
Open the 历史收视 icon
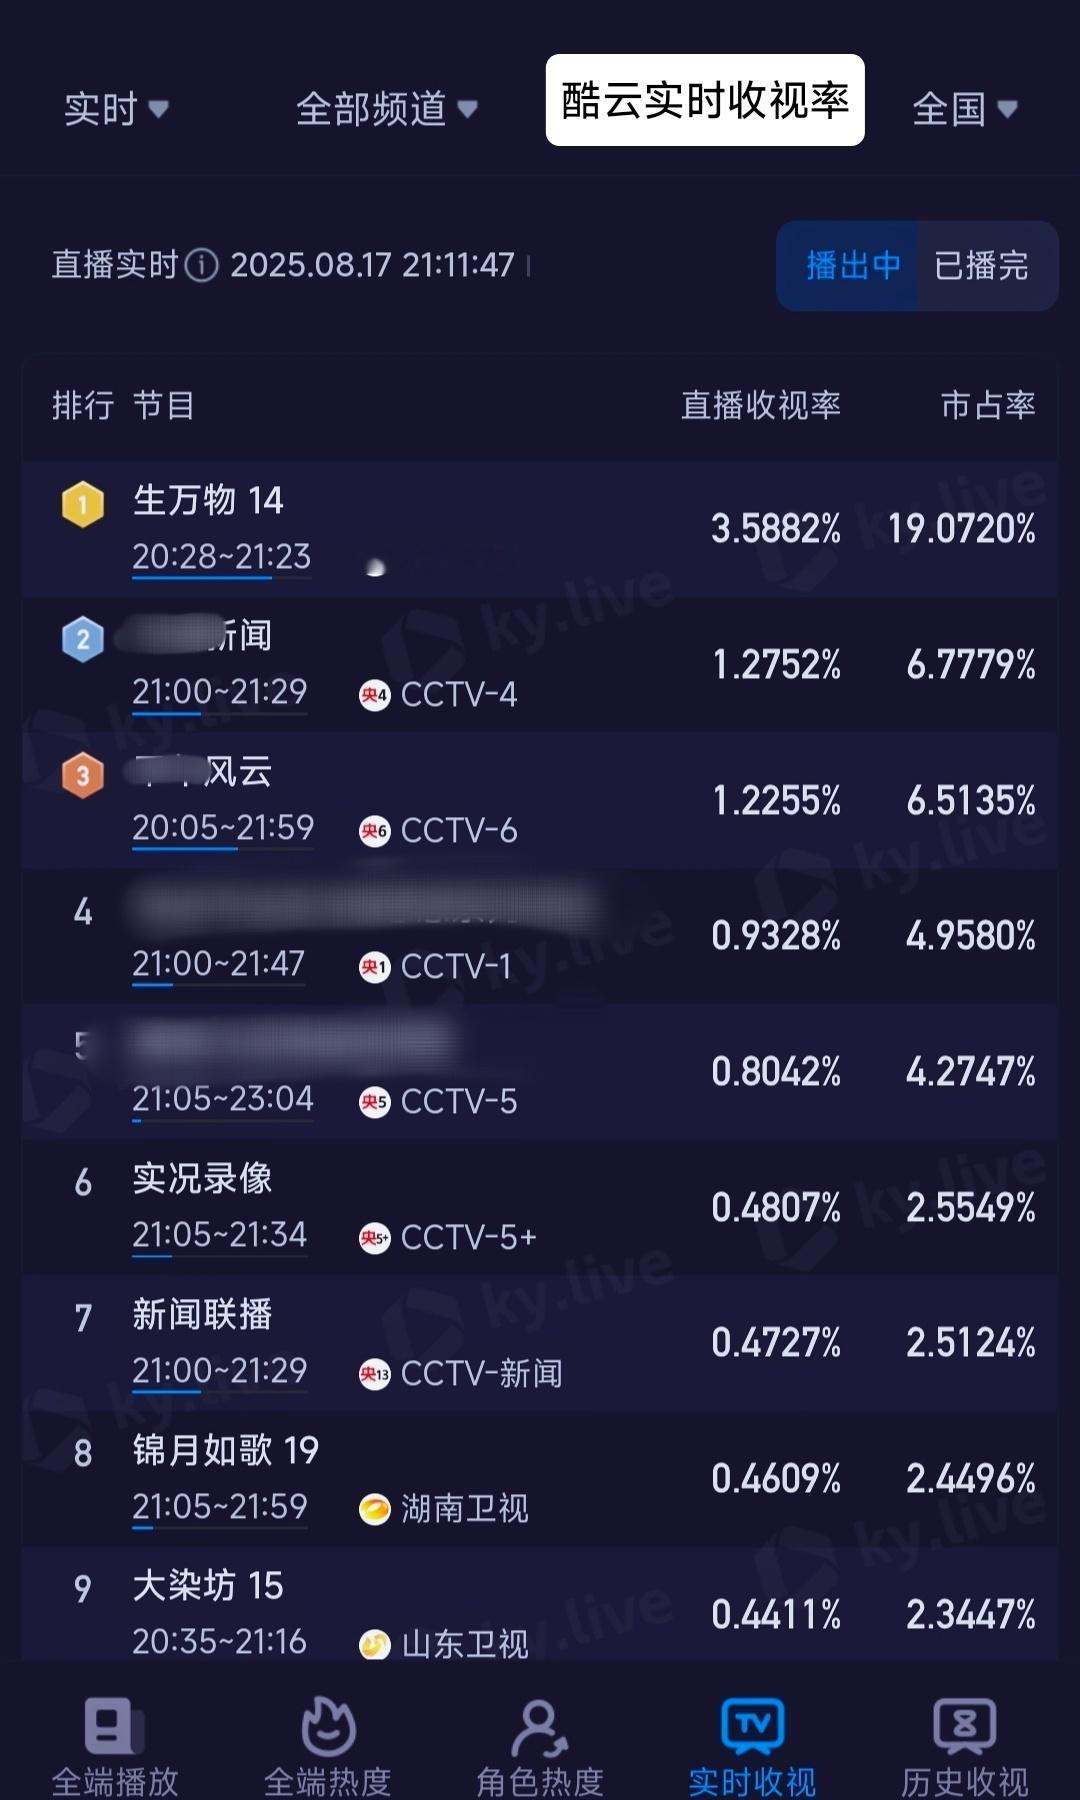965,1725
